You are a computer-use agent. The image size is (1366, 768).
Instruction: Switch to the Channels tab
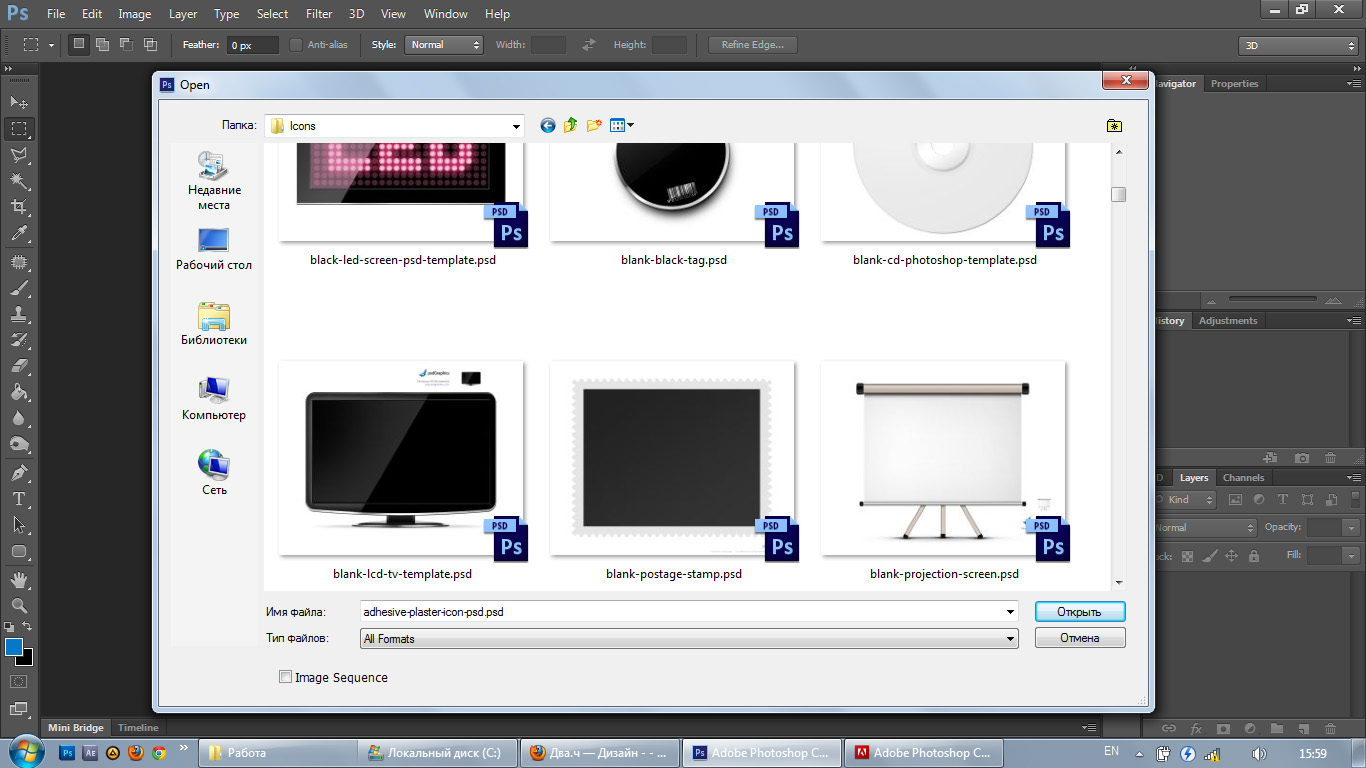click(1243, 478)
